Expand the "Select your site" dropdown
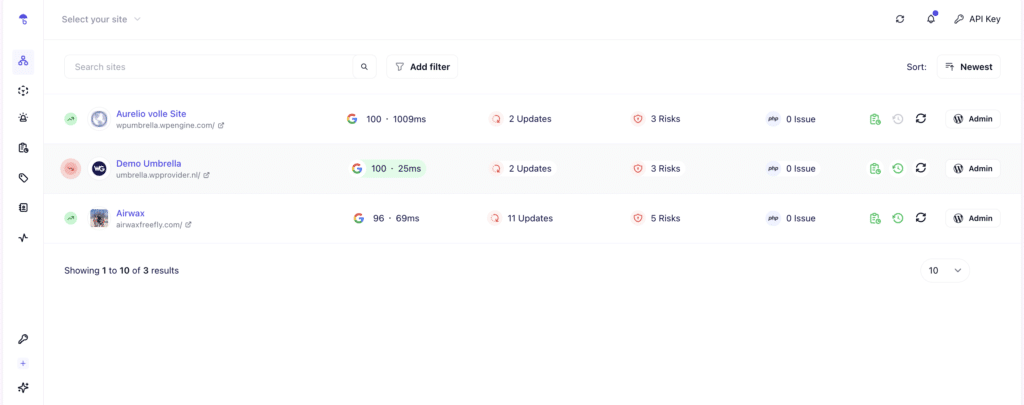 coord(101,19)
